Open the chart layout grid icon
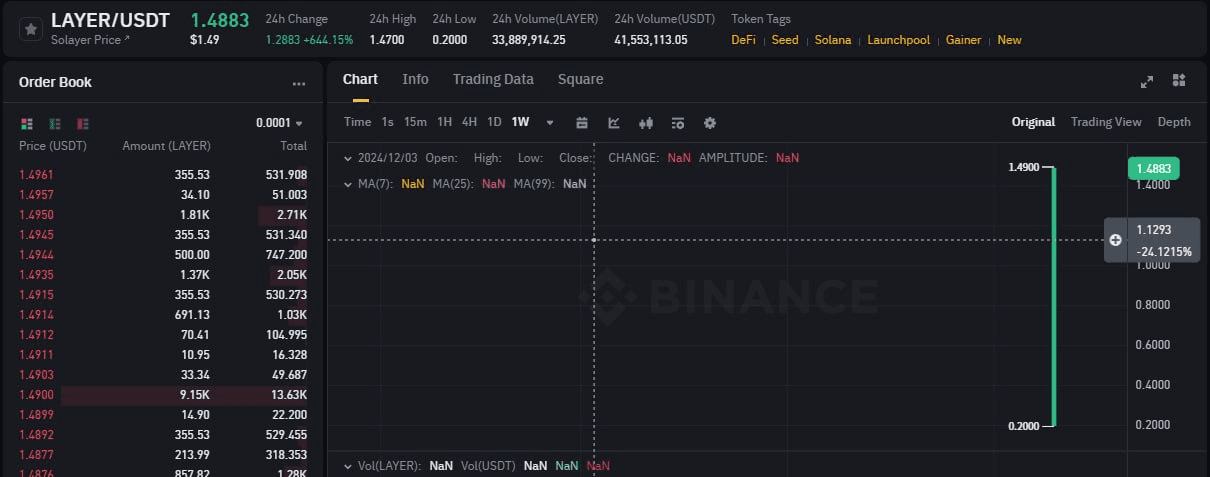 pyautogui.click(x=1179, y=80)
